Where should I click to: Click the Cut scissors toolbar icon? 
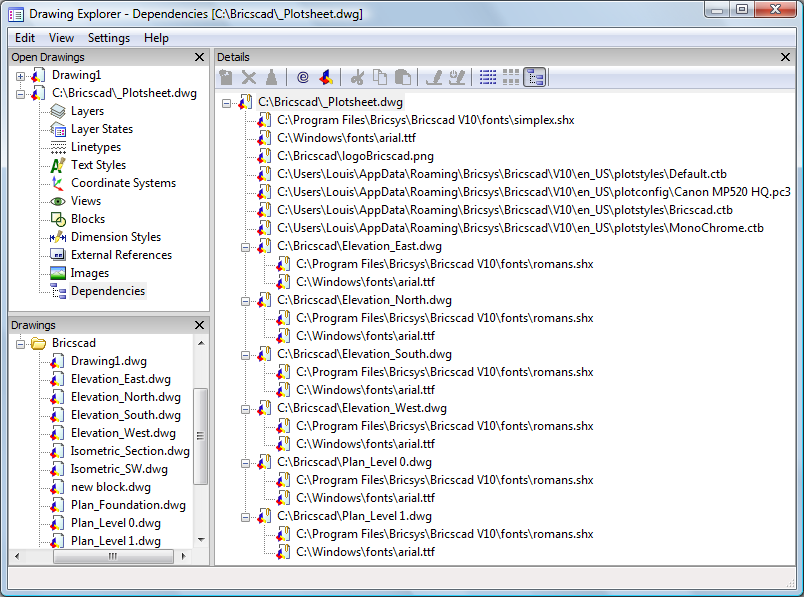tap(357, 77)
